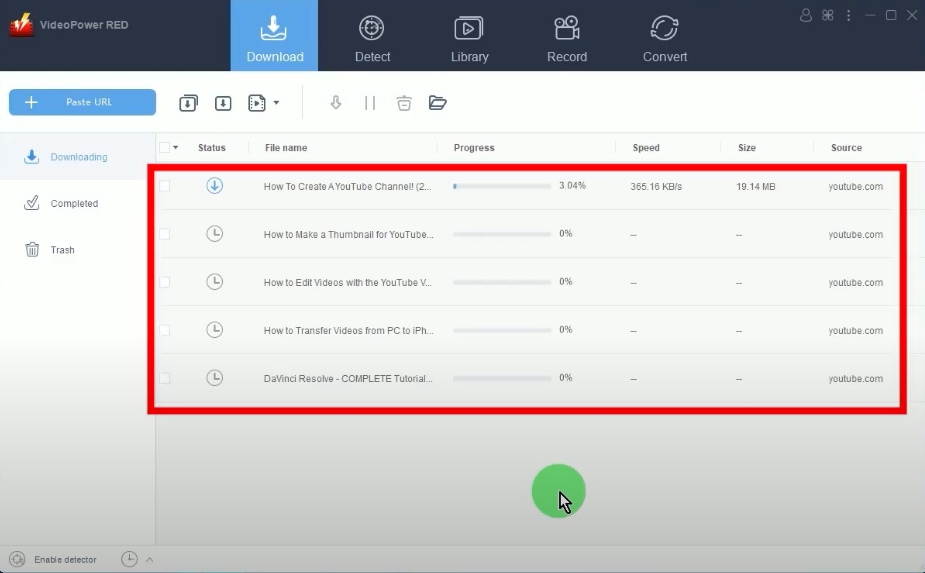Image resolution: width=925 pixels, height=573 pixels.
Task: Check the box for How To Create A YouTube Channel
Action: point(165,186)
